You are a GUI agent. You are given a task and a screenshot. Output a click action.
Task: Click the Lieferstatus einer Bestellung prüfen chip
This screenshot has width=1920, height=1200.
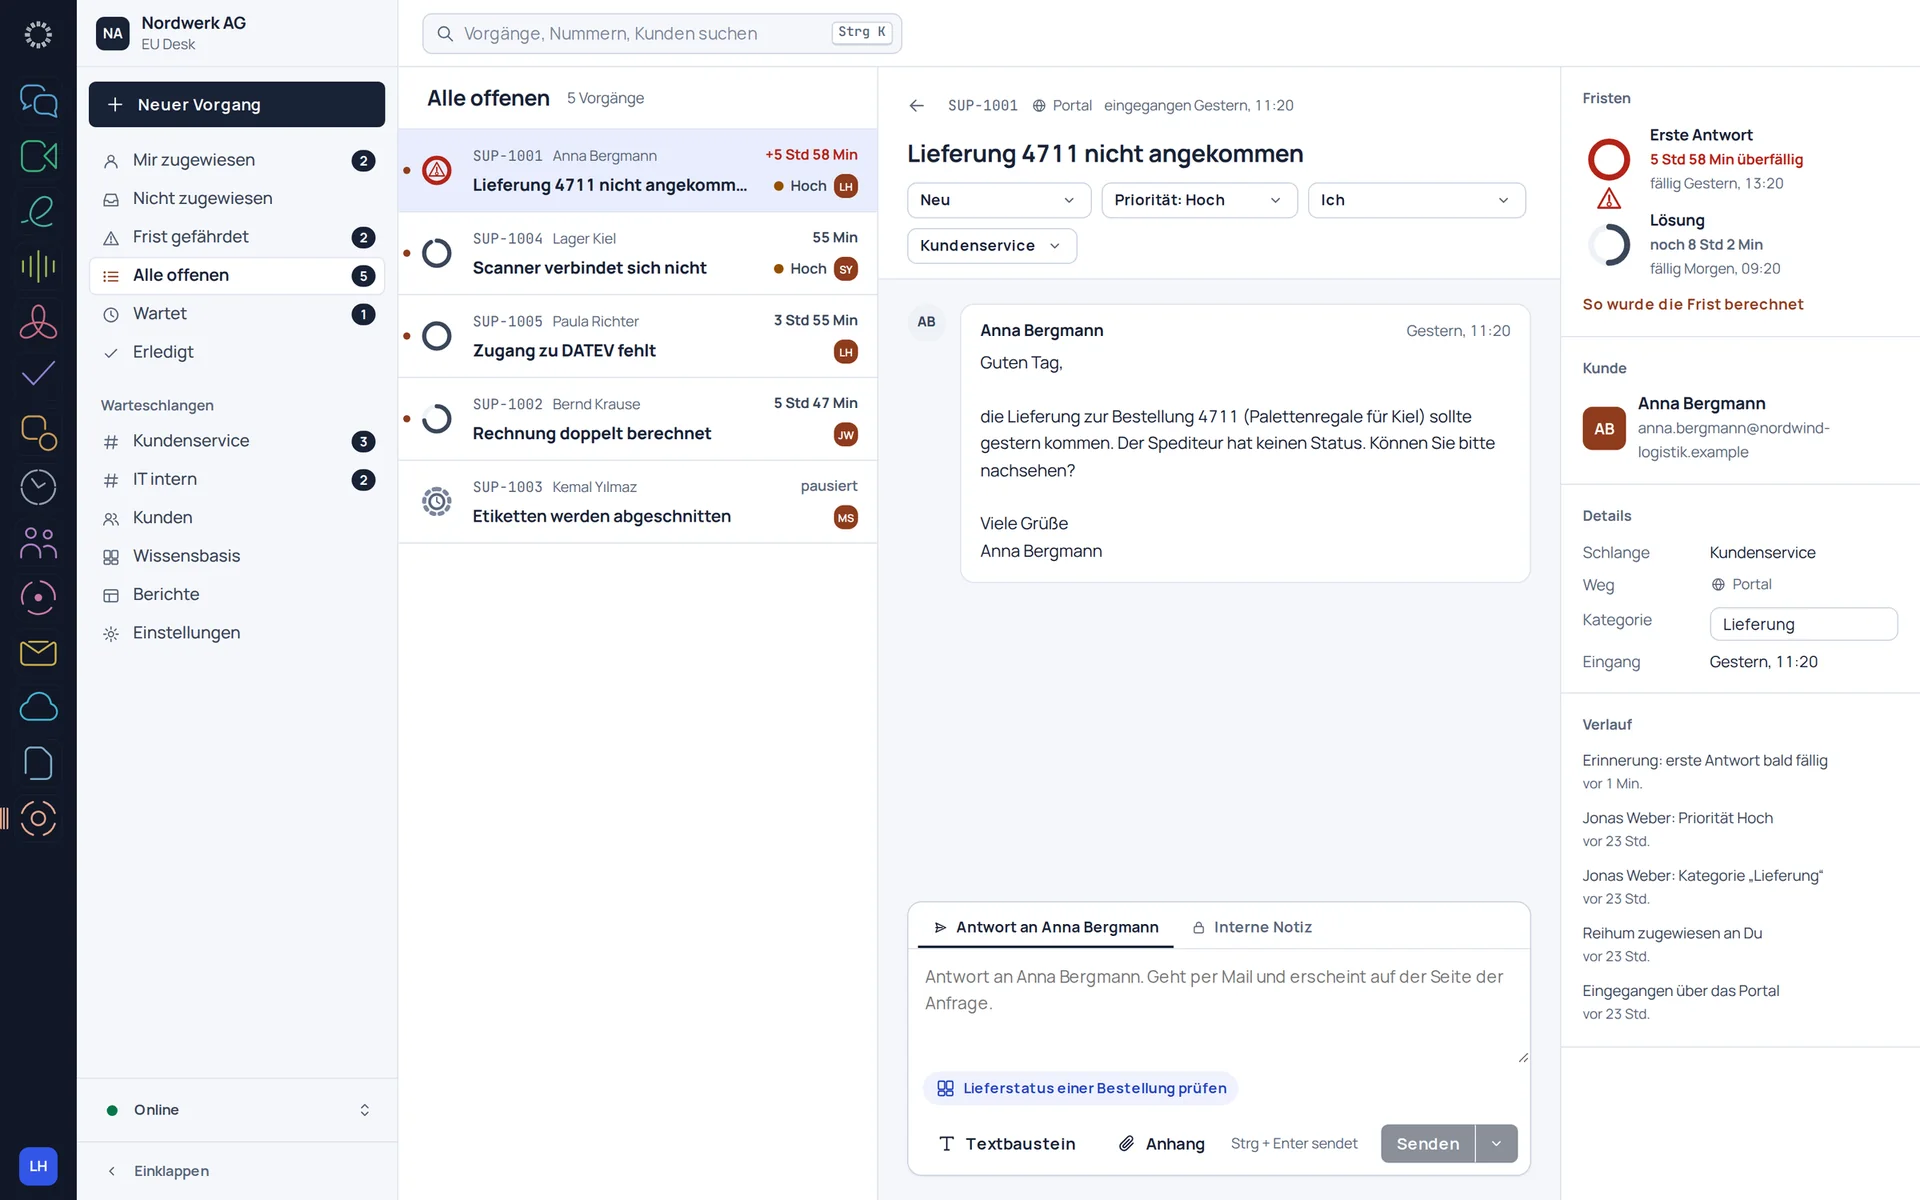tap(1081, 1088)
